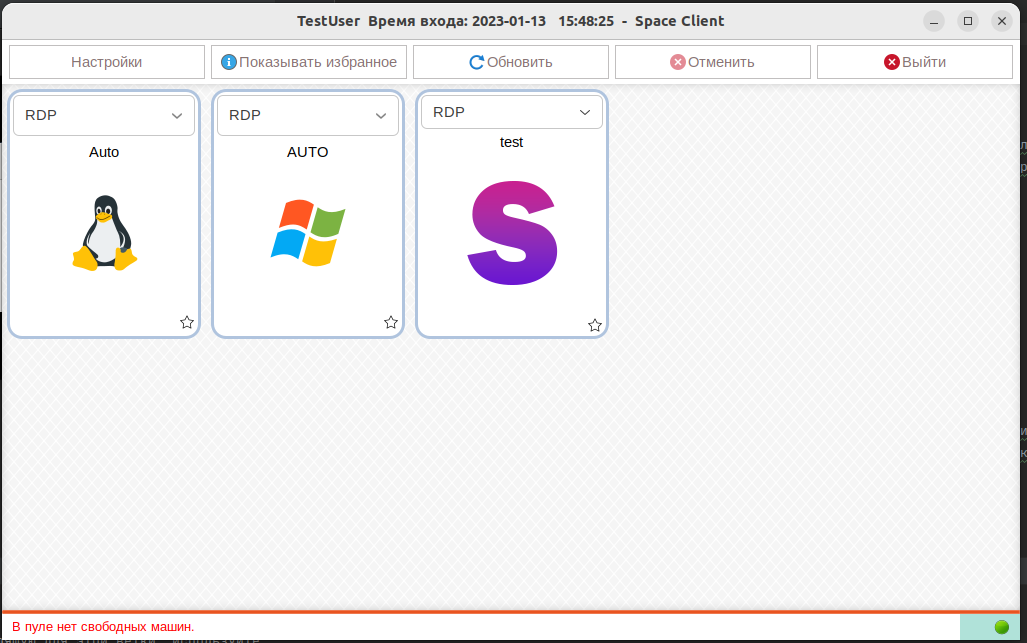Click the Windows logo icon
Viewport: 1027px width, 643px height.
pyautogui.click(x=308, y=232)
